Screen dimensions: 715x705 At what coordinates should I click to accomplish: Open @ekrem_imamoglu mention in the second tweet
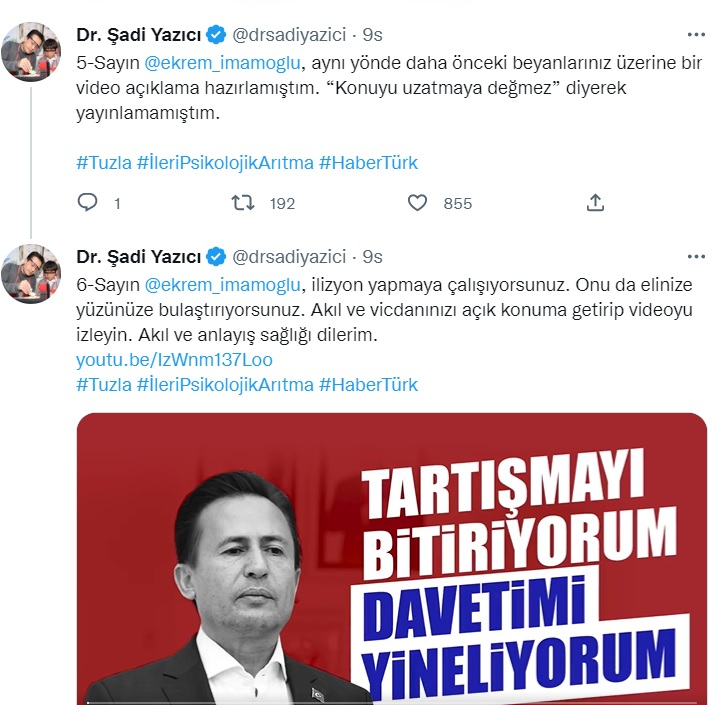[x=223, y=285]
